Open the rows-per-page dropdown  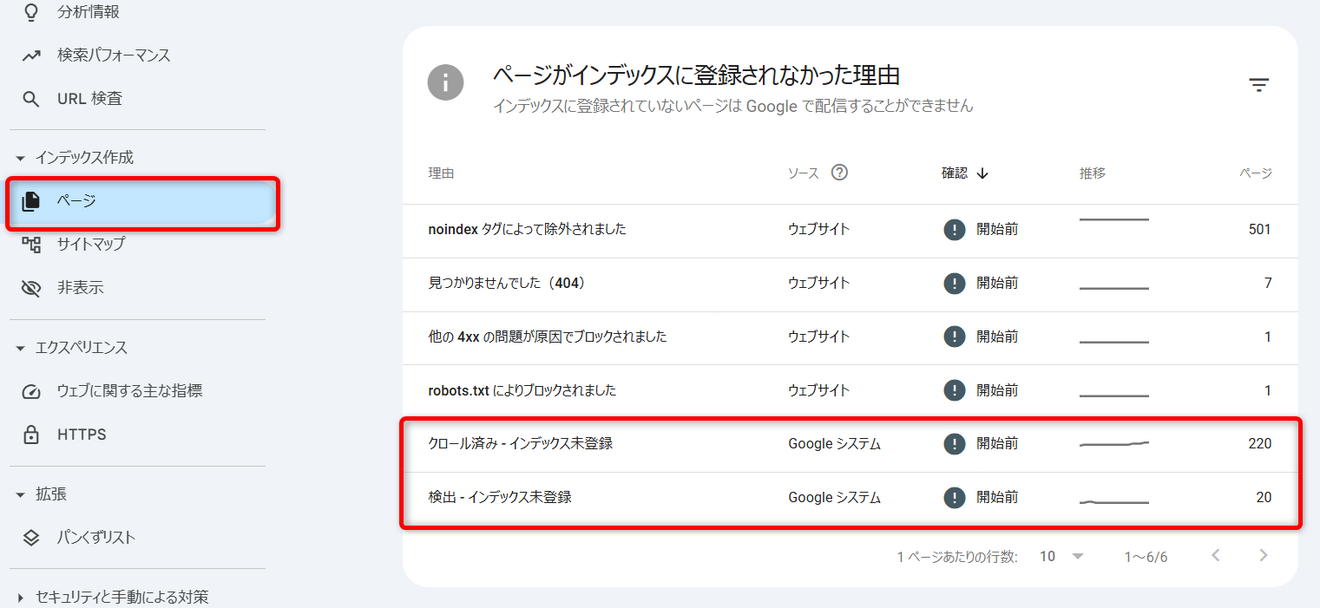[x=1060, y=556]
